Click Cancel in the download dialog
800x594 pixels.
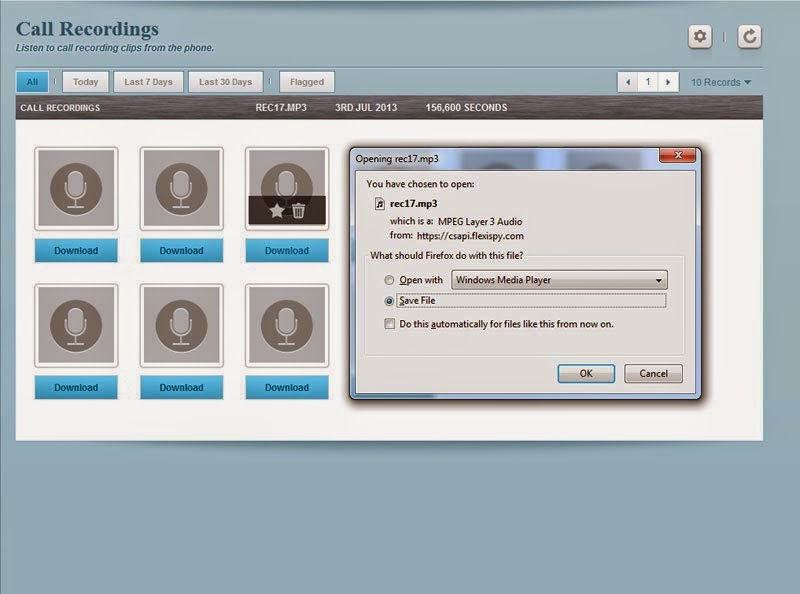click(653, 374)
